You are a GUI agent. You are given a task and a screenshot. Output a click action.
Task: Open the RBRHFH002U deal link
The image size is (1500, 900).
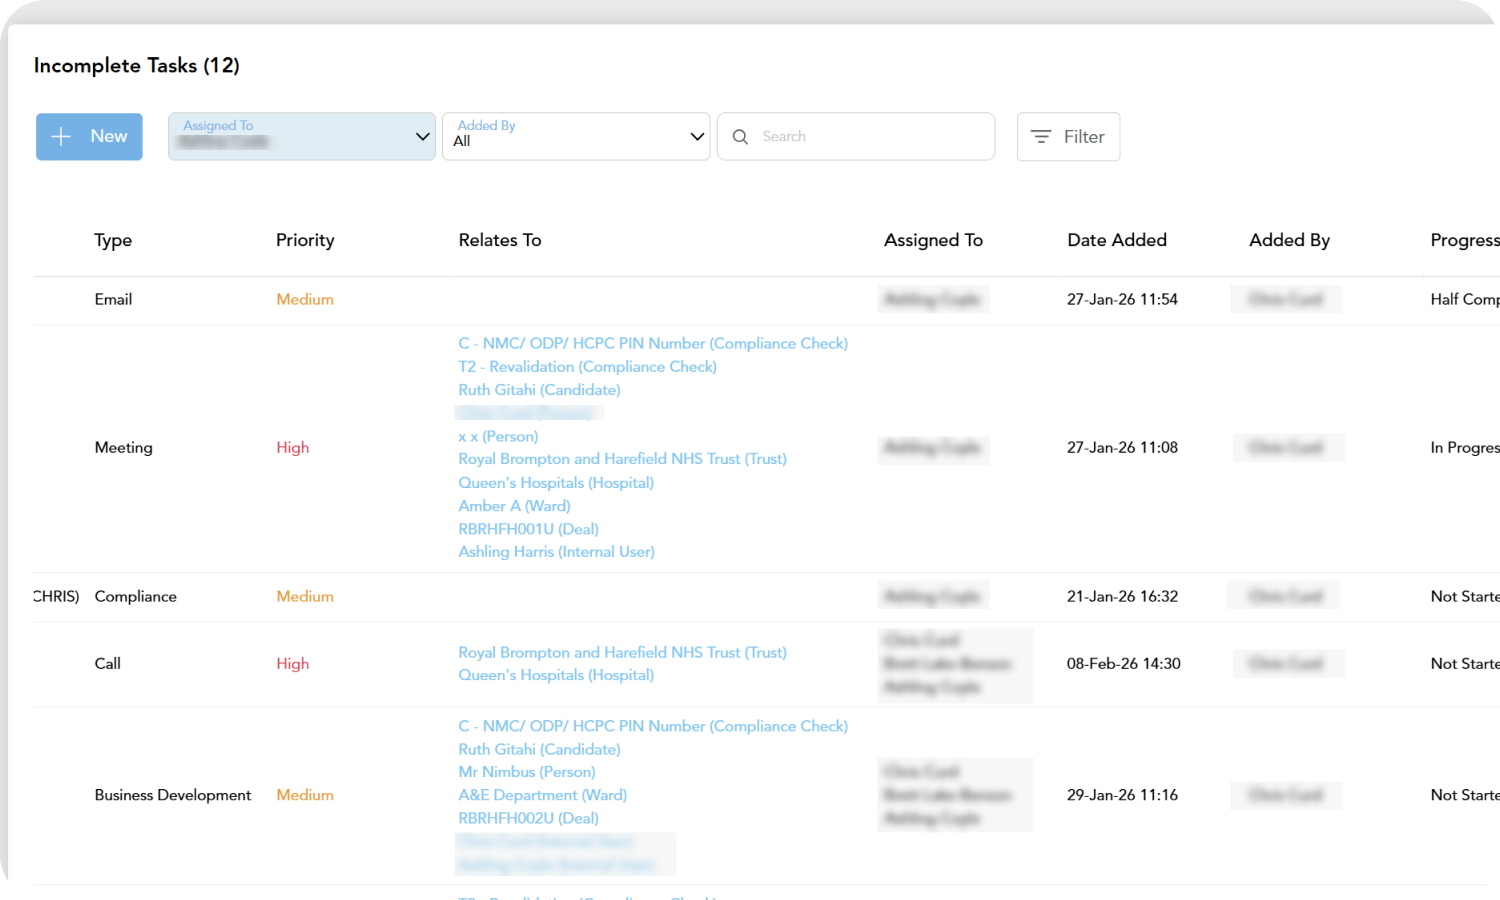point(528,818)
